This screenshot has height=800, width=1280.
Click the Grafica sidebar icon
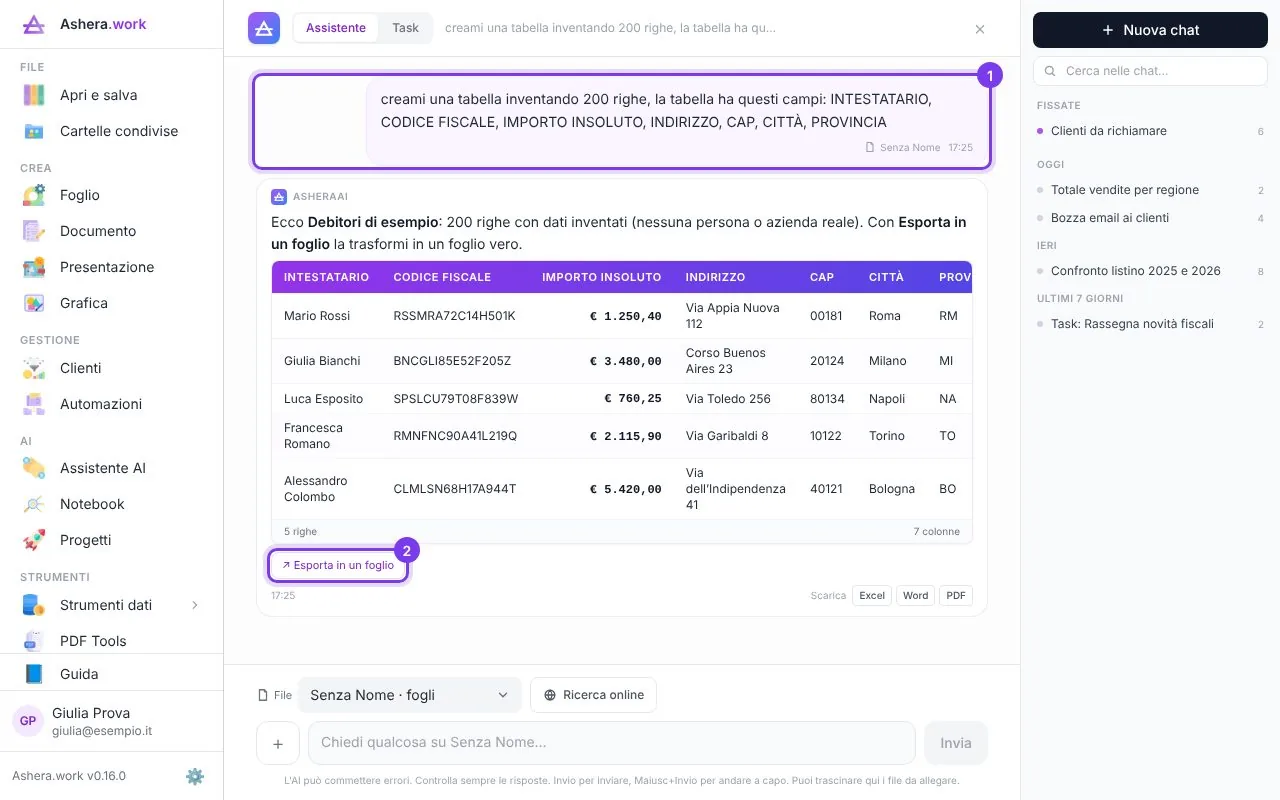[x=34, y=303]
